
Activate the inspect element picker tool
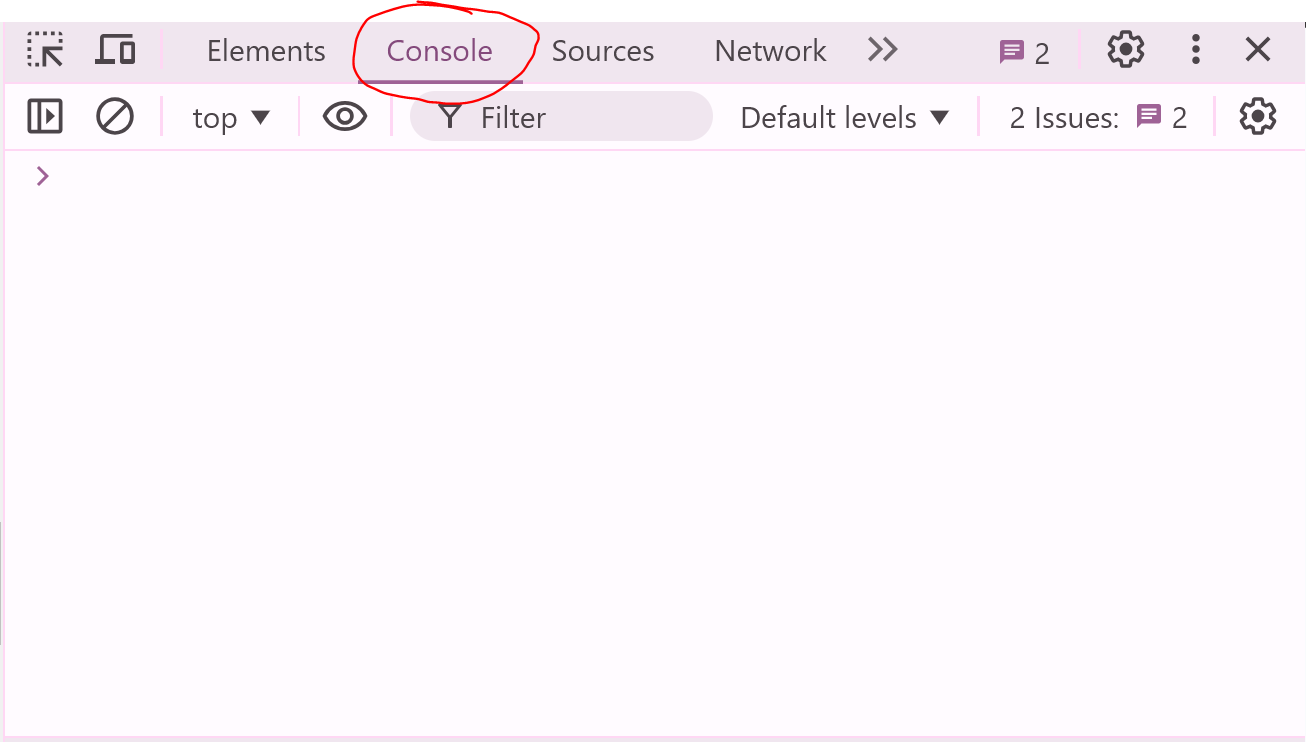click(x=44, y=49)
